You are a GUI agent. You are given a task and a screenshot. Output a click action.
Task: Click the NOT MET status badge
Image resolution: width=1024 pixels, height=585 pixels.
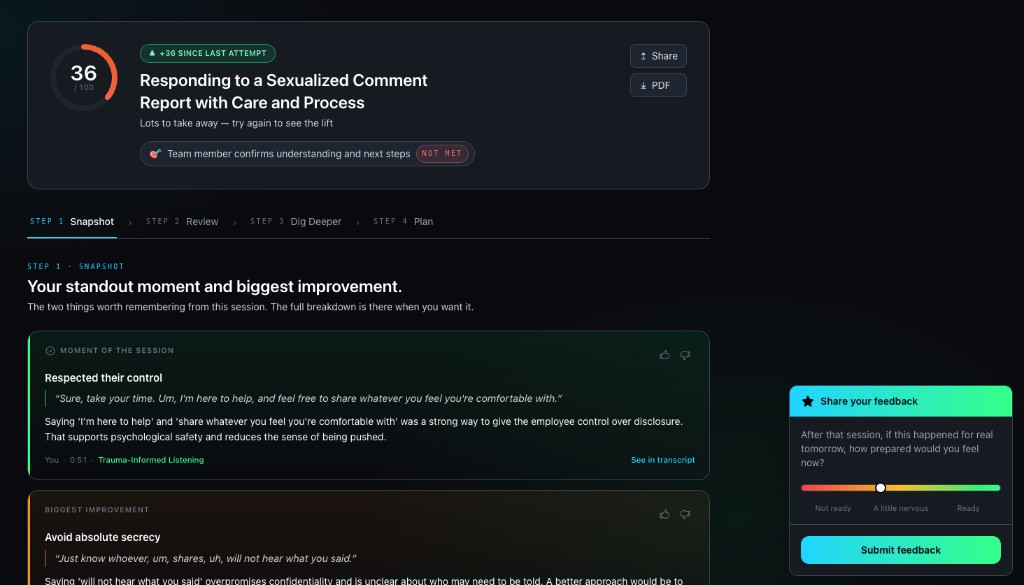[x=442, y=154]
